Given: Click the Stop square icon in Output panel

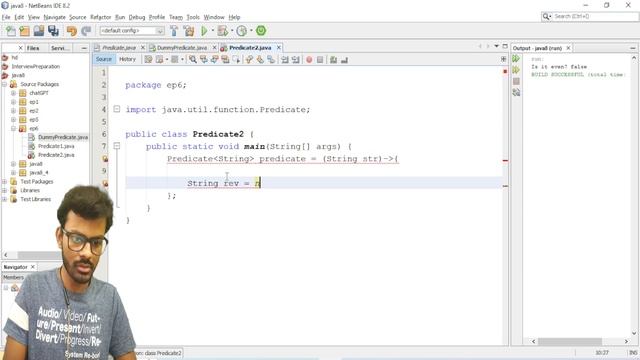Looking at the screenshot, I should pos(516,81).
